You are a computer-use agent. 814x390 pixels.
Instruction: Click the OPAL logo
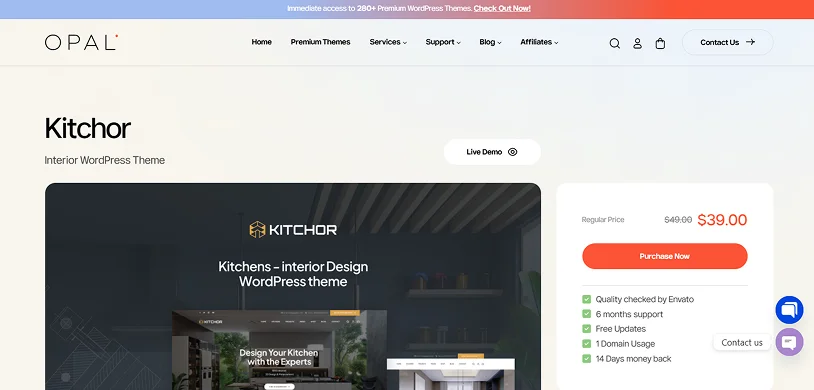click(x=82, y=43)
